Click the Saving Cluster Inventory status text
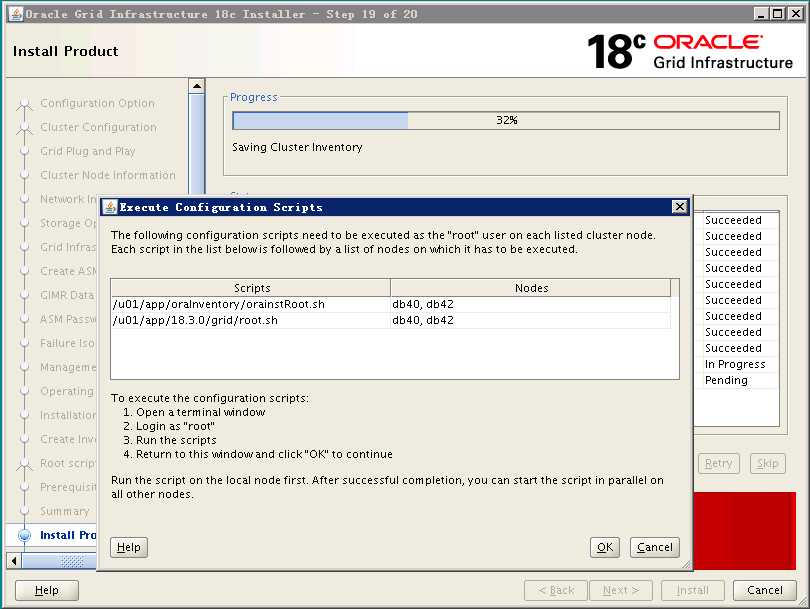 click(297, 147)
